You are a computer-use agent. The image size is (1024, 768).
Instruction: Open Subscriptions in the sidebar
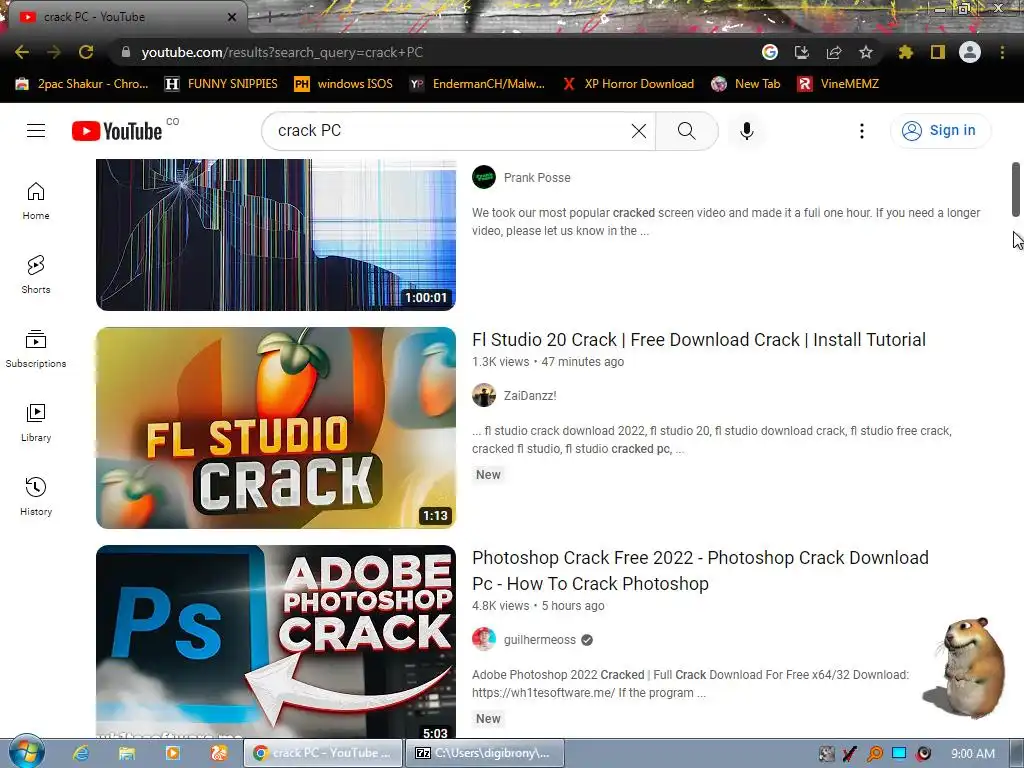click(36, 349)
